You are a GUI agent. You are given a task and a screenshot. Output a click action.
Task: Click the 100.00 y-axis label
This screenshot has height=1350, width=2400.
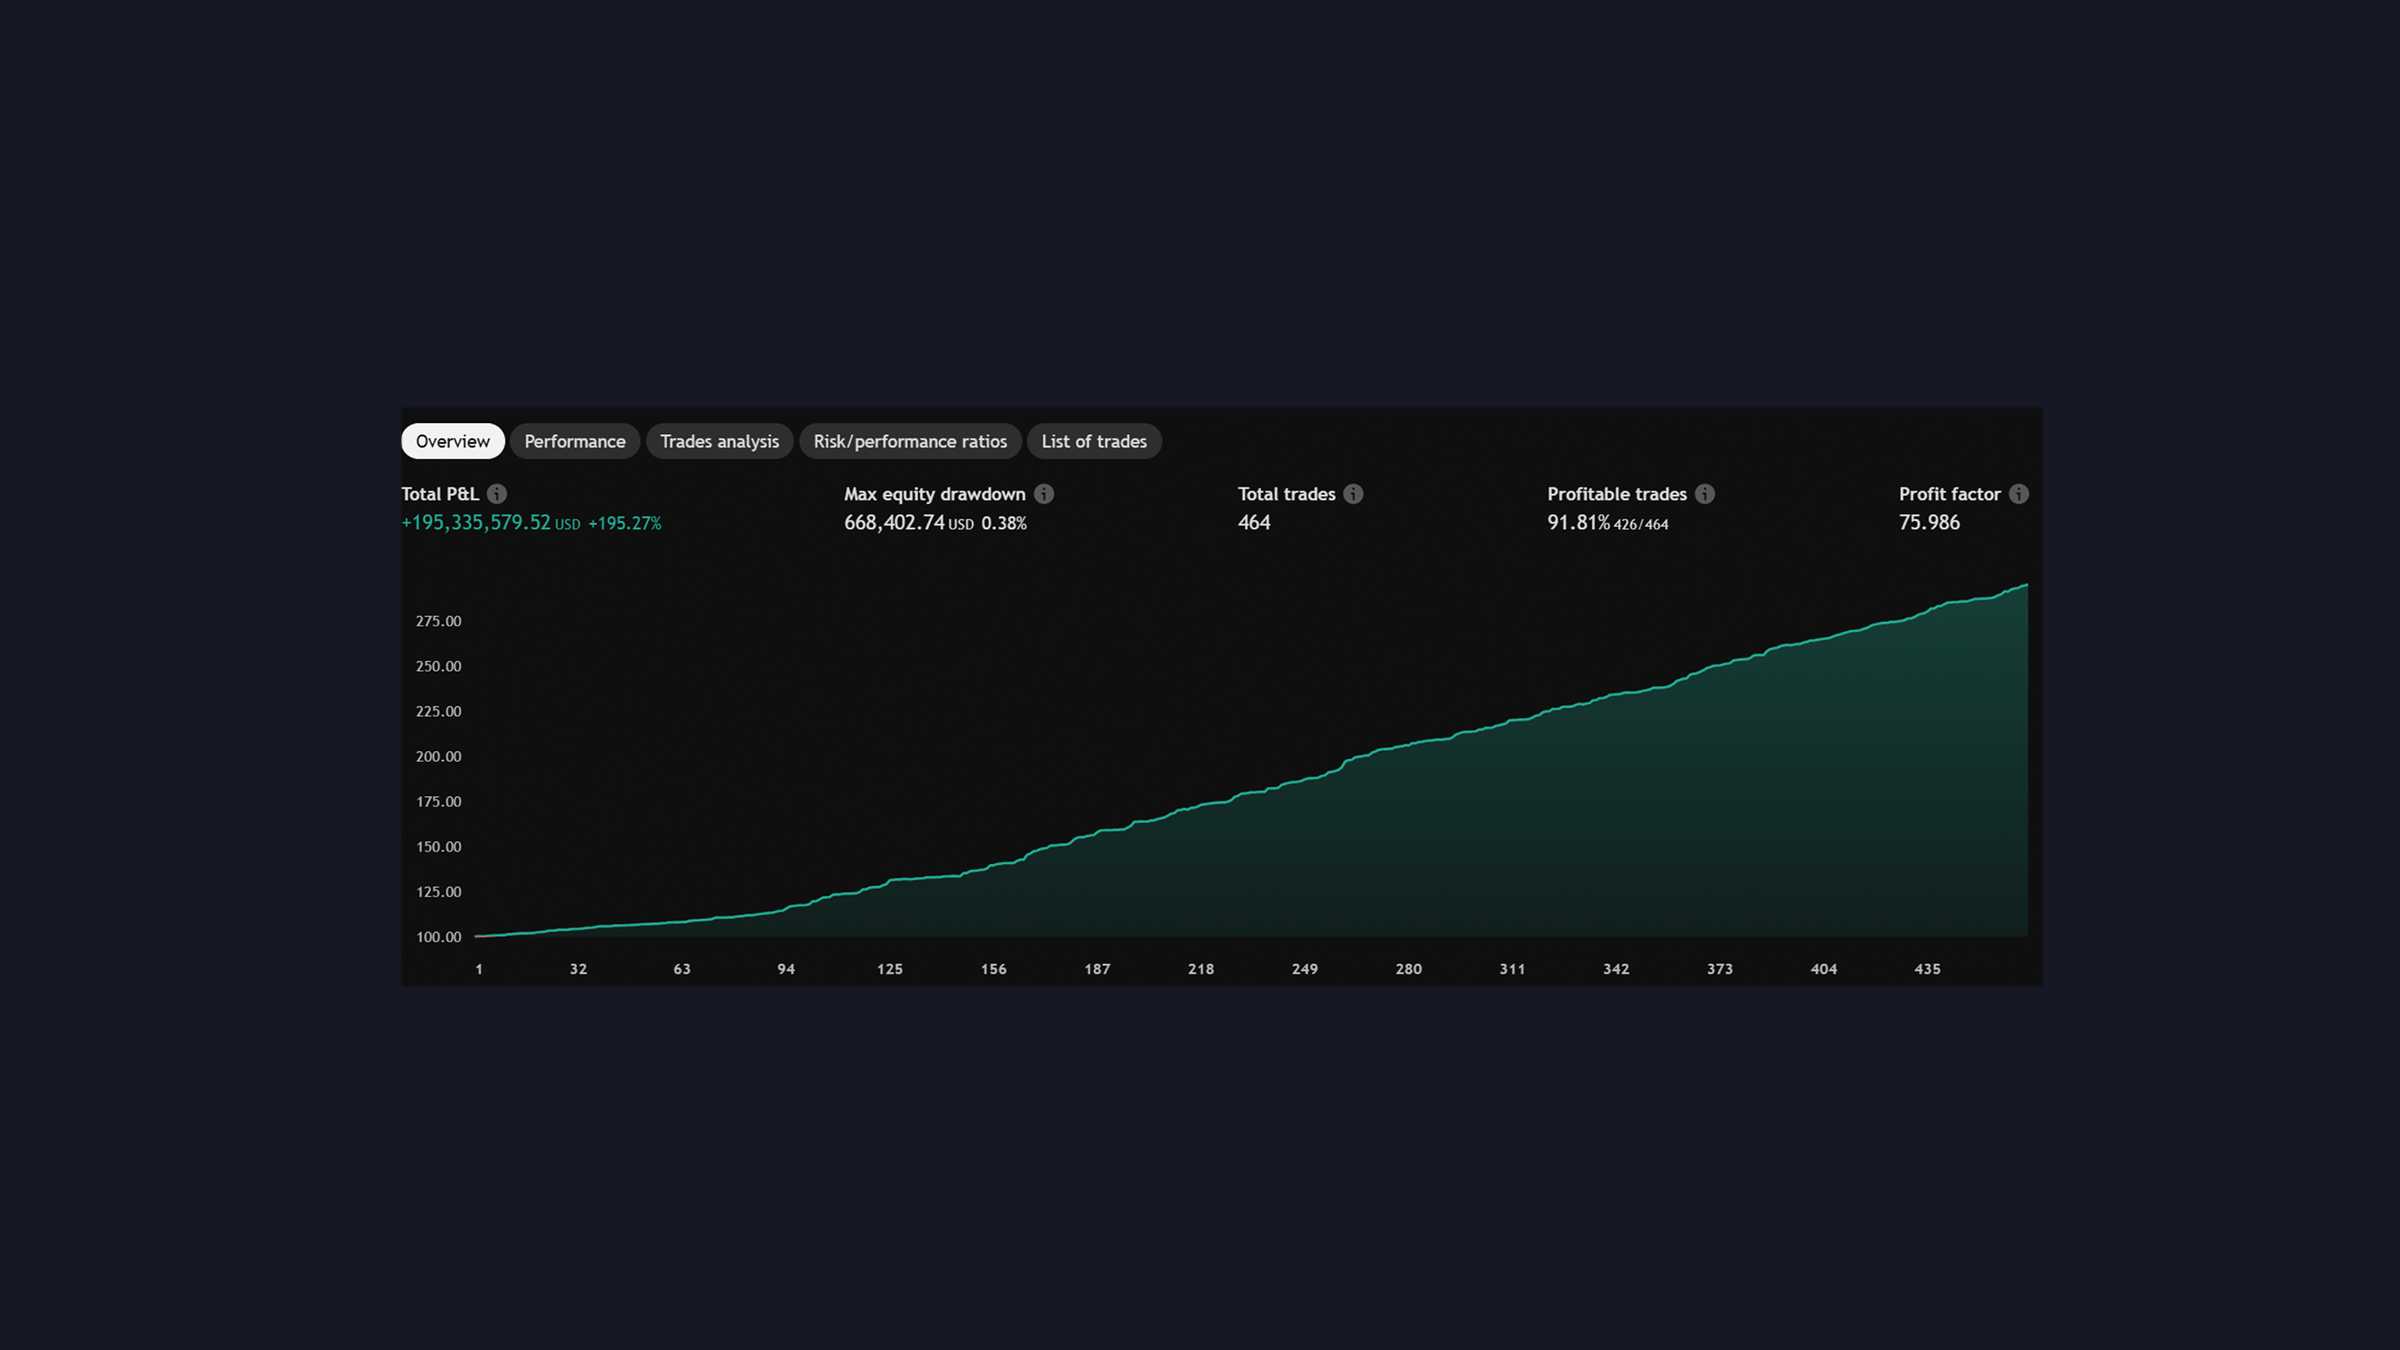click(x=439, y=937)
